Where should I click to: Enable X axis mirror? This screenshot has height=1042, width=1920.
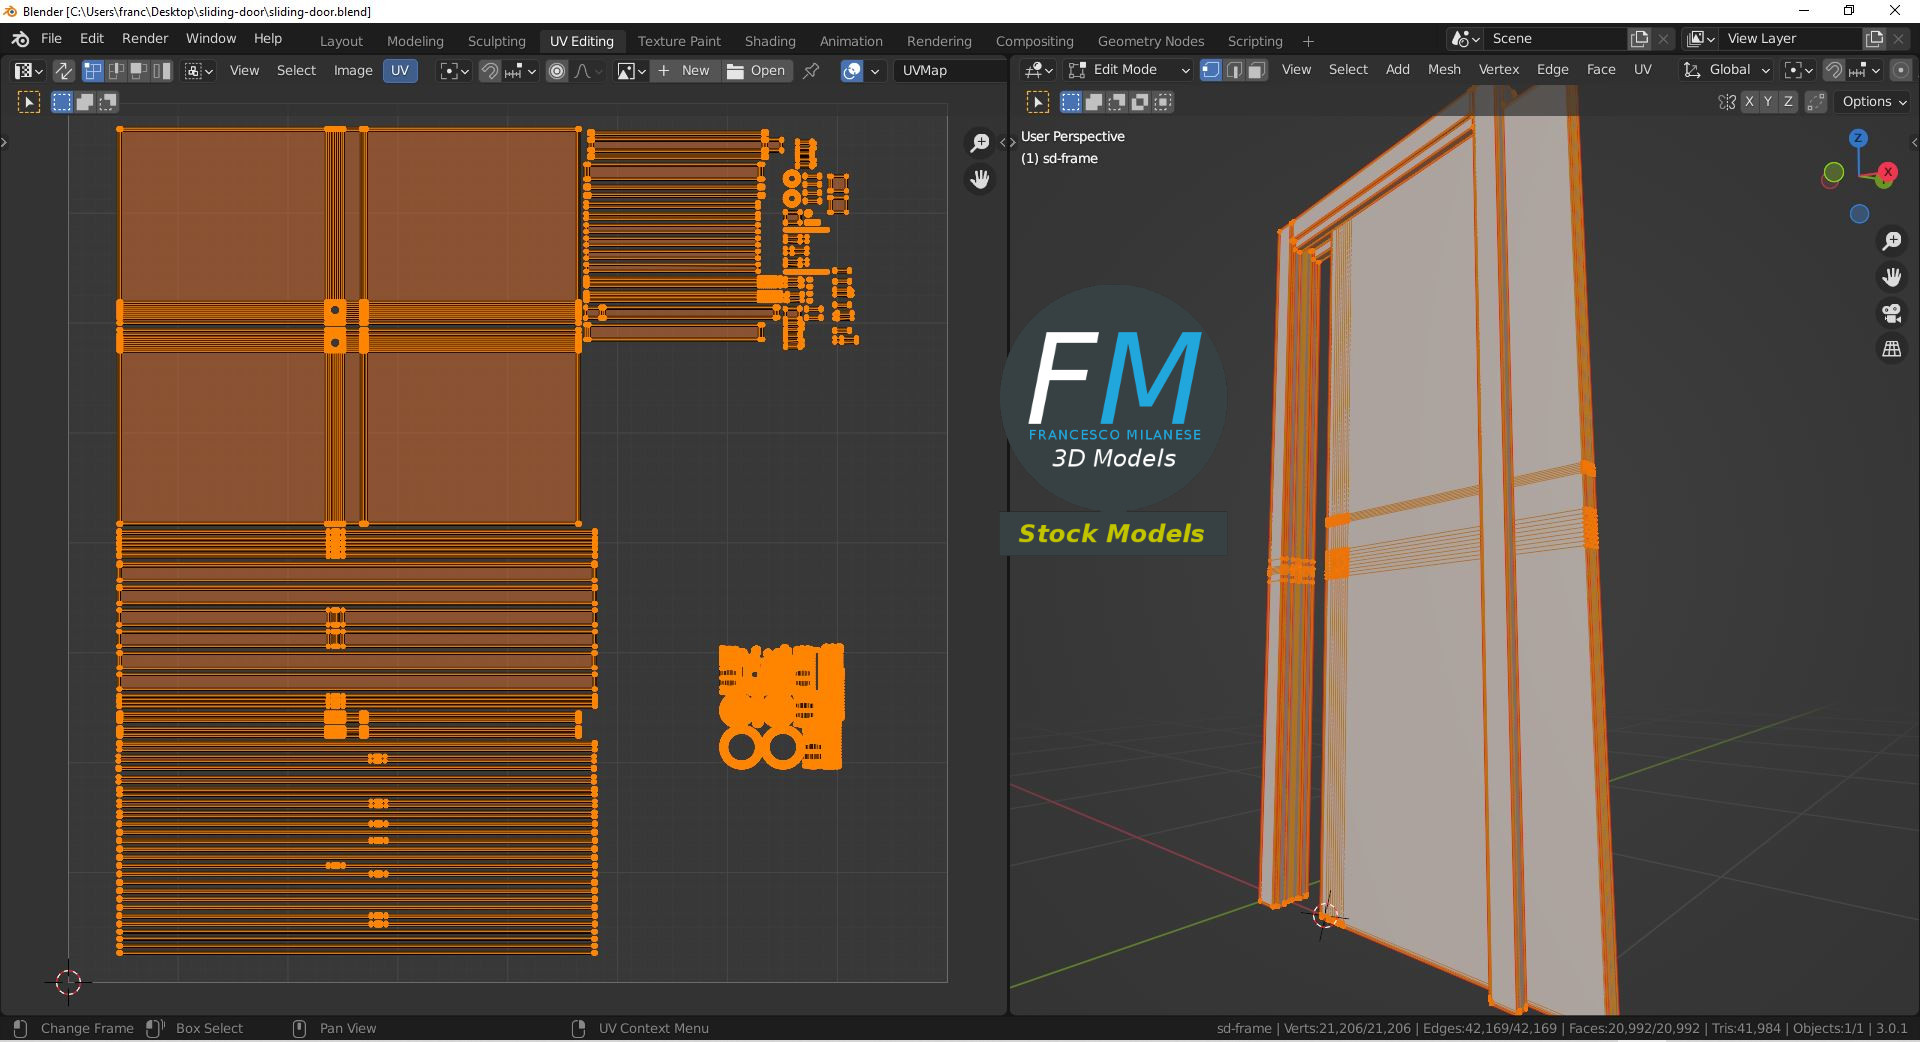[x=1748, y=102]
